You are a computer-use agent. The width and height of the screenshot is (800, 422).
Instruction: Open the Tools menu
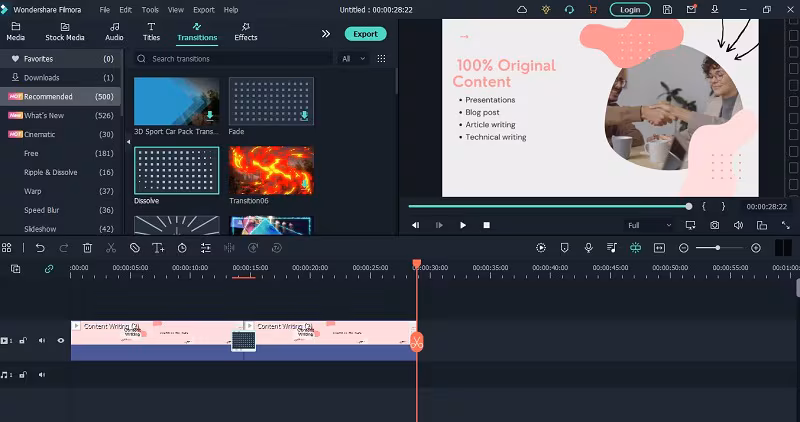(150, 10)
